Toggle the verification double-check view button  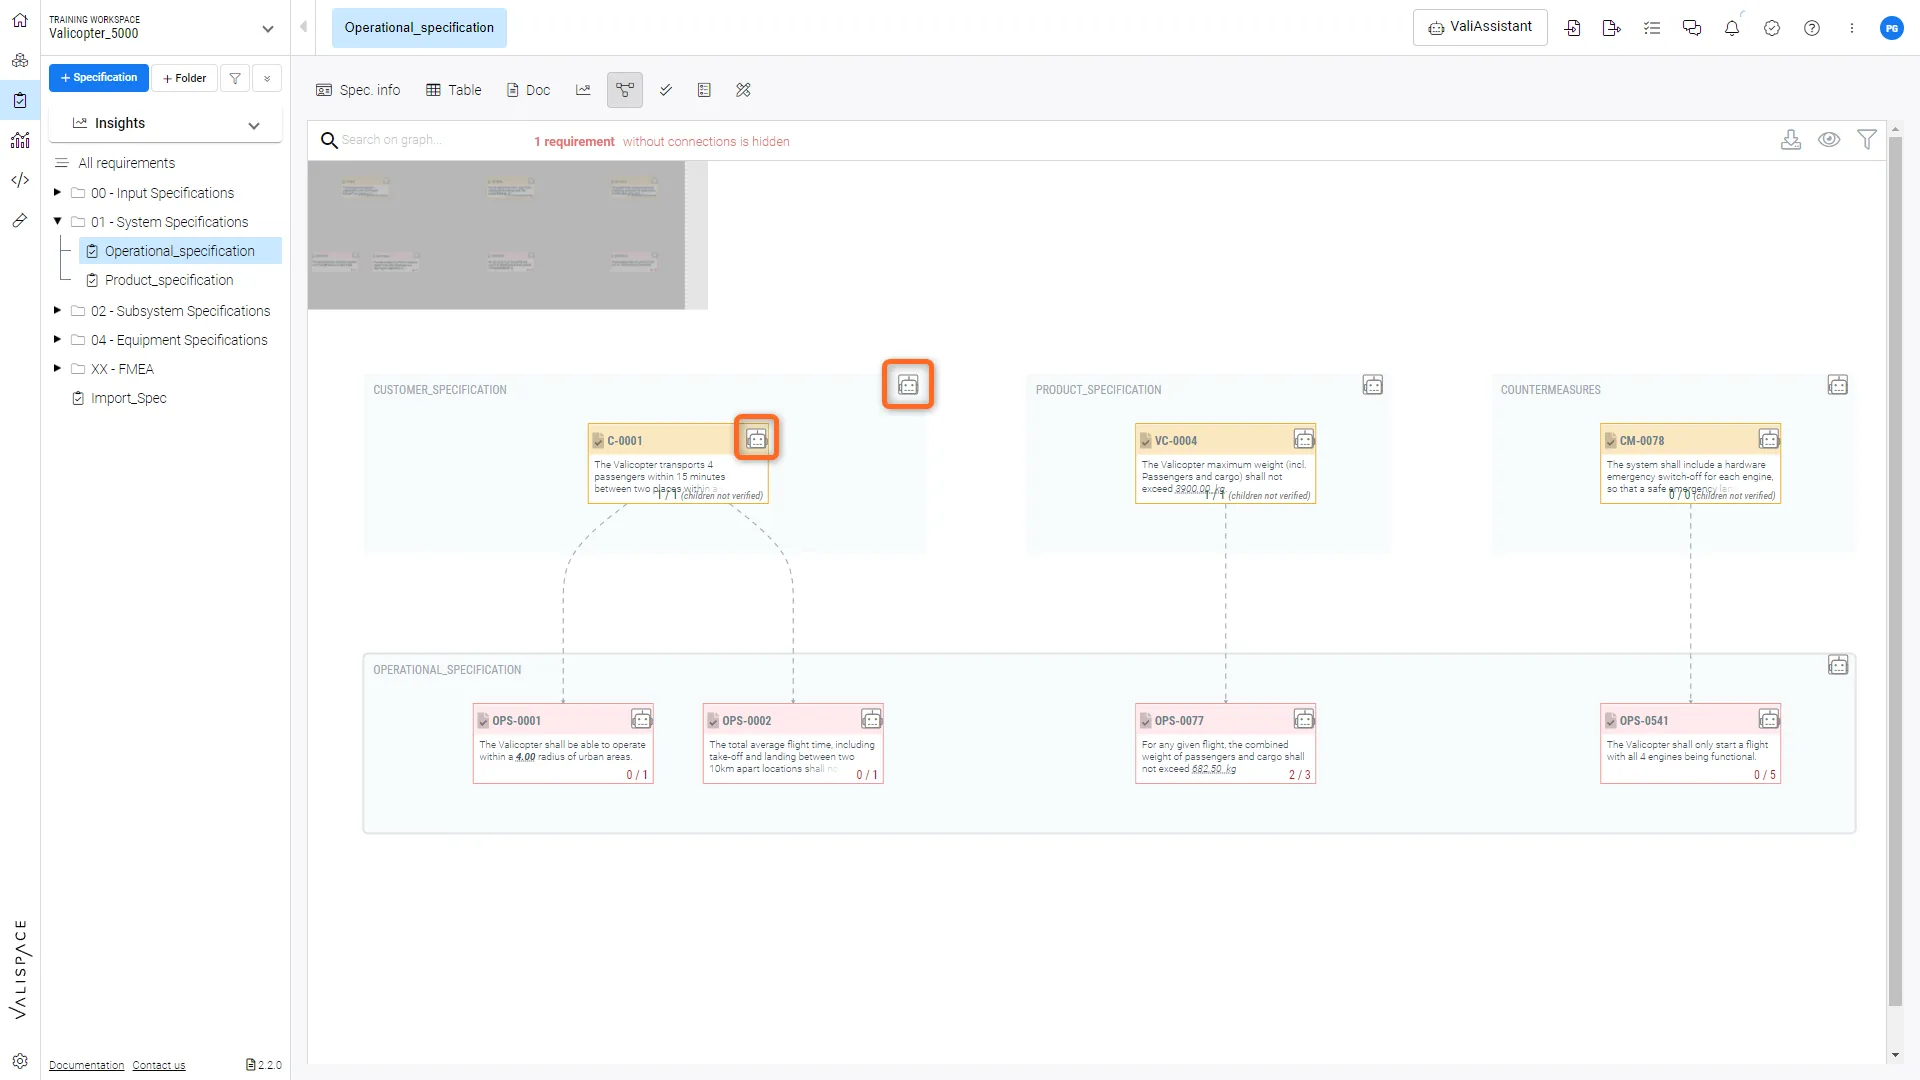(666, 90)
